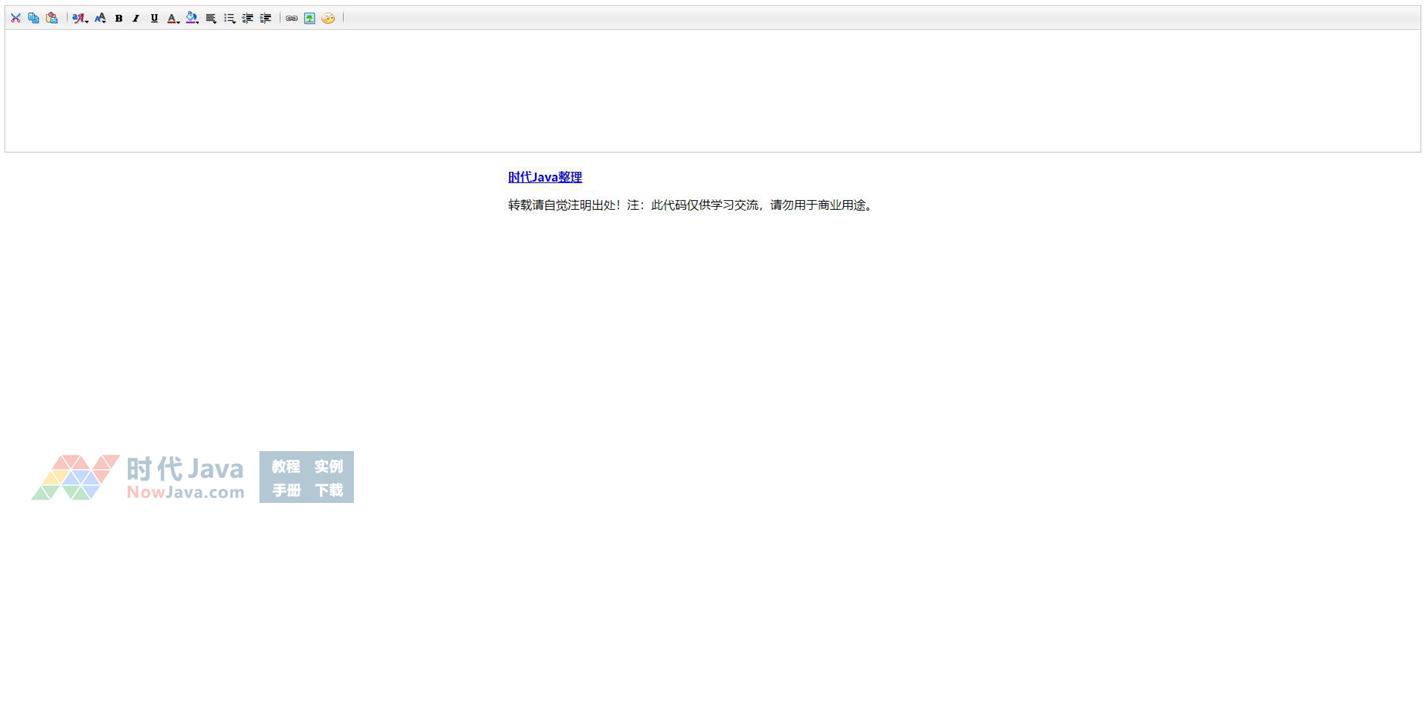Toggle underline formatting
The image size is (1425, 718).
[x=154, y=18]
